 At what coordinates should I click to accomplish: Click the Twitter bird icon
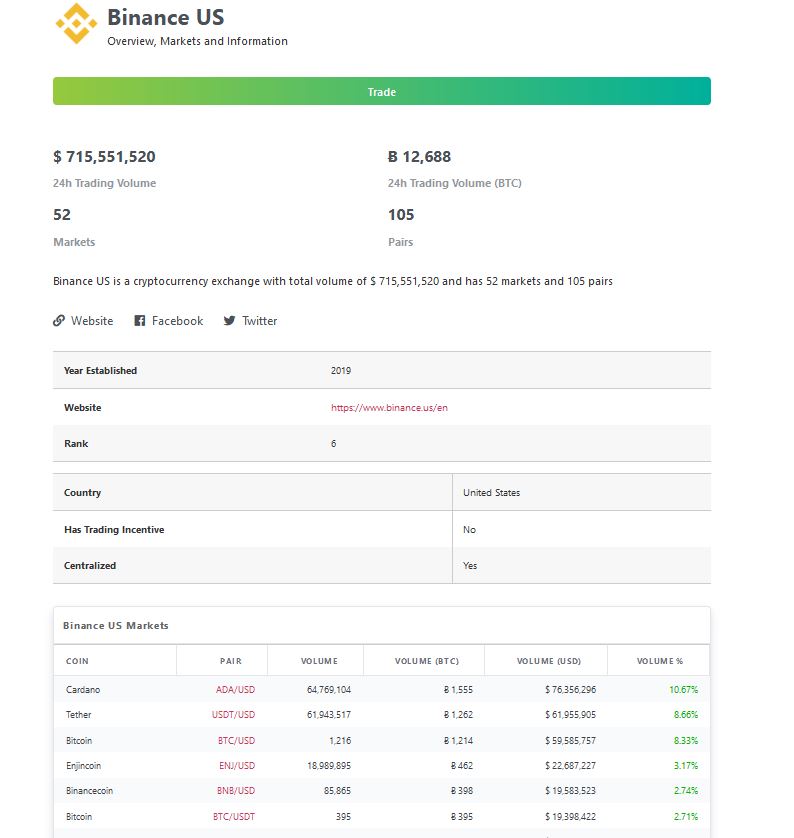pyautogui.click(x=229, y=321)
